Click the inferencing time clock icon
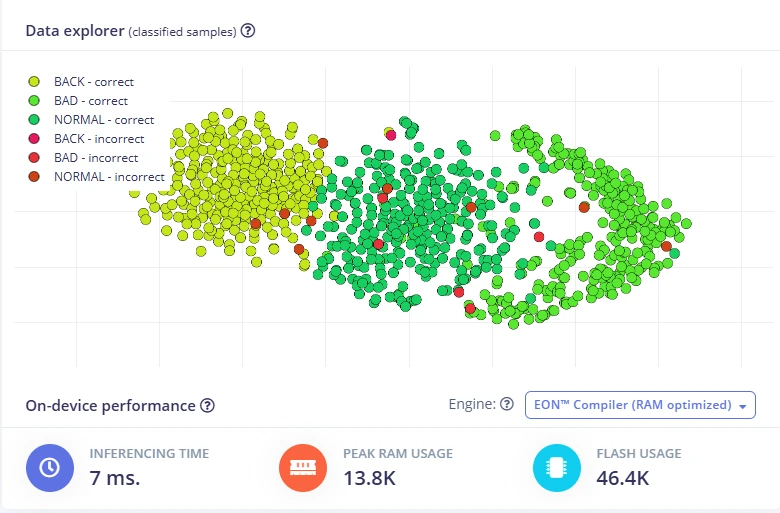 pos(50,468)
